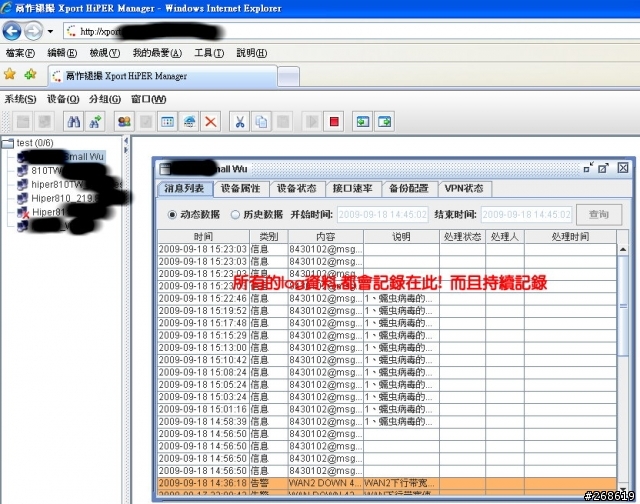
Task: Select the 历史数据 radio button
Action: [235, 215]
